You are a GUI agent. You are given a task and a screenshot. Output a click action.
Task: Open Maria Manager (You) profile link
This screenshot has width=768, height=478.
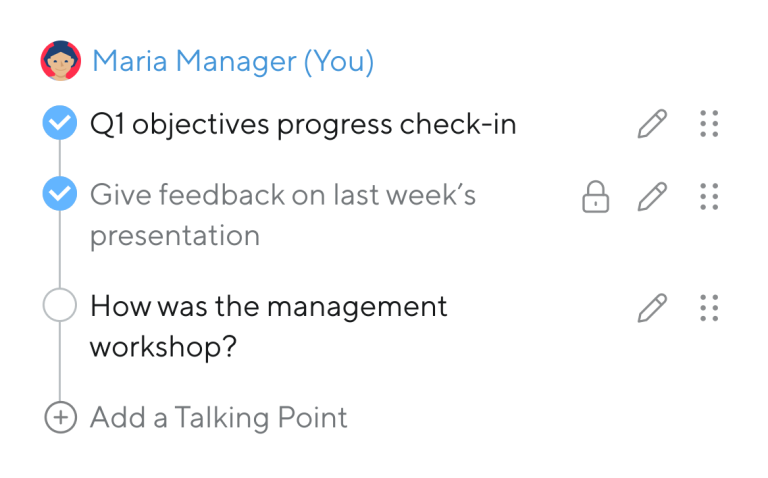click(x=233, y=62)
